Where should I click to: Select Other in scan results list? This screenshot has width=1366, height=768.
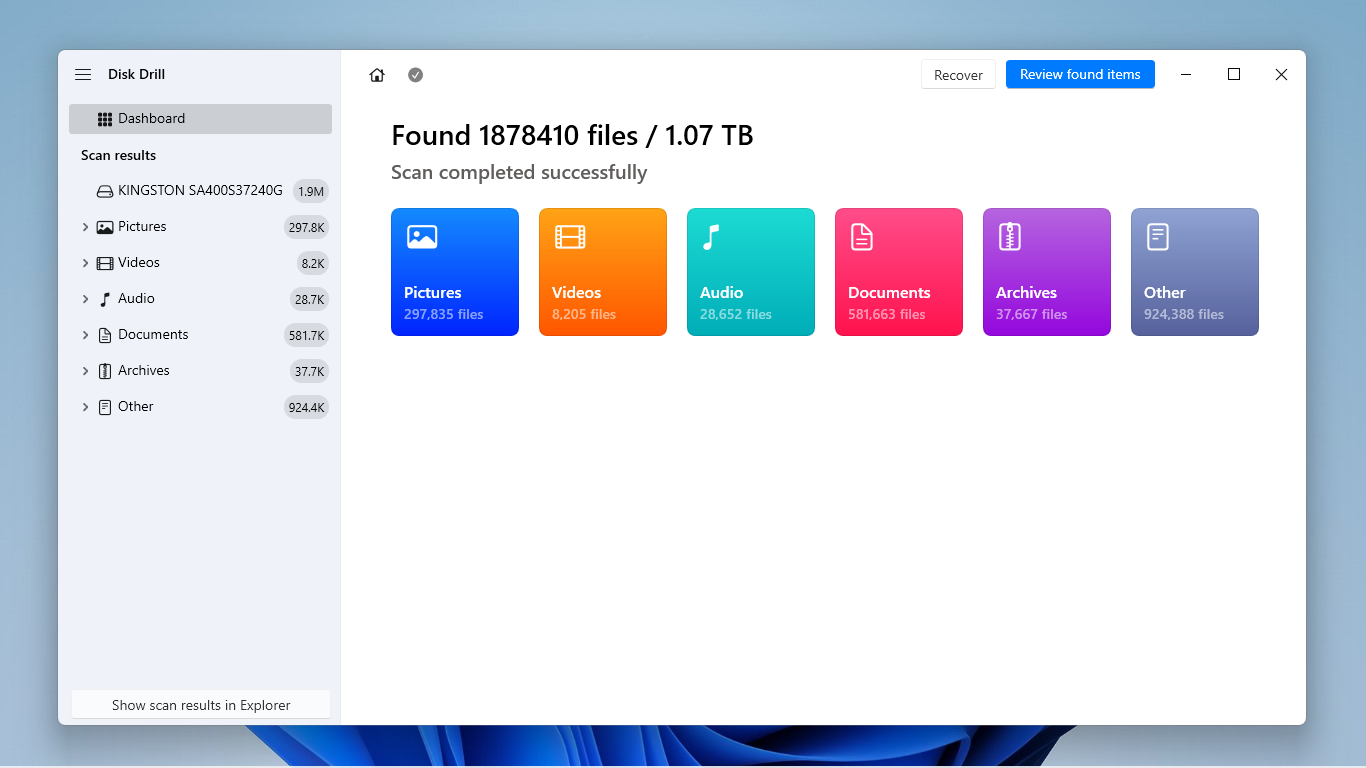(x=200, y=407)
